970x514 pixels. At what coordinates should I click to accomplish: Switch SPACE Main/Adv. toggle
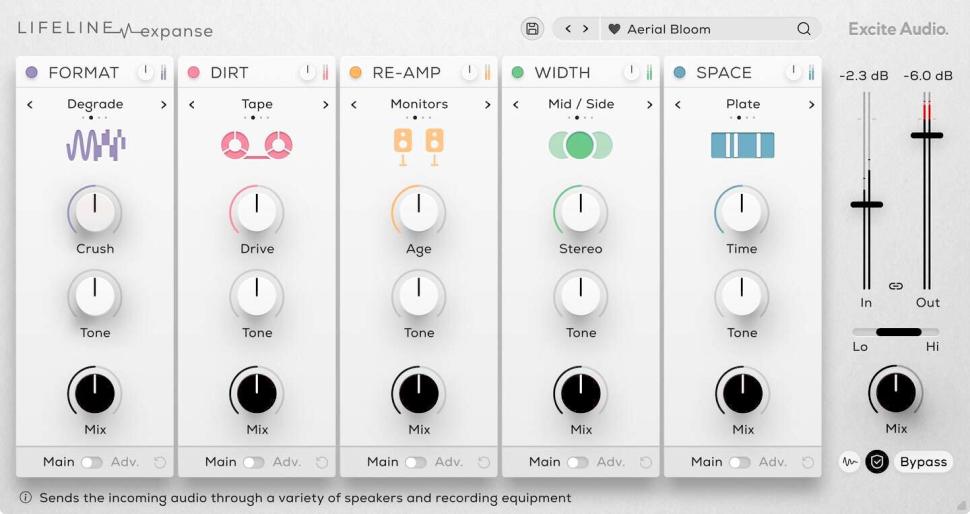click(740, 462)
